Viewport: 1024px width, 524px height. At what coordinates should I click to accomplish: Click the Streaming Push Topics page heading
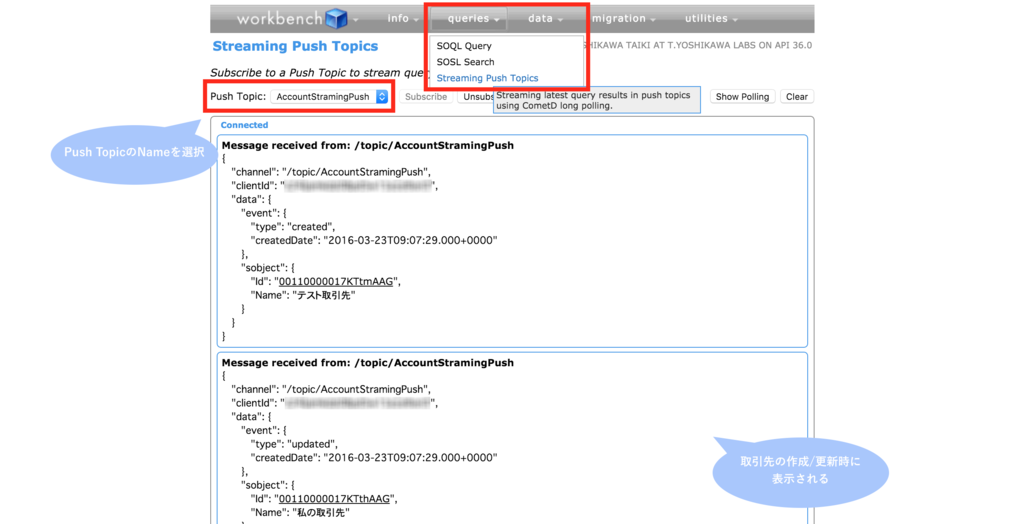pyautogui.click(x=295, y=46)
